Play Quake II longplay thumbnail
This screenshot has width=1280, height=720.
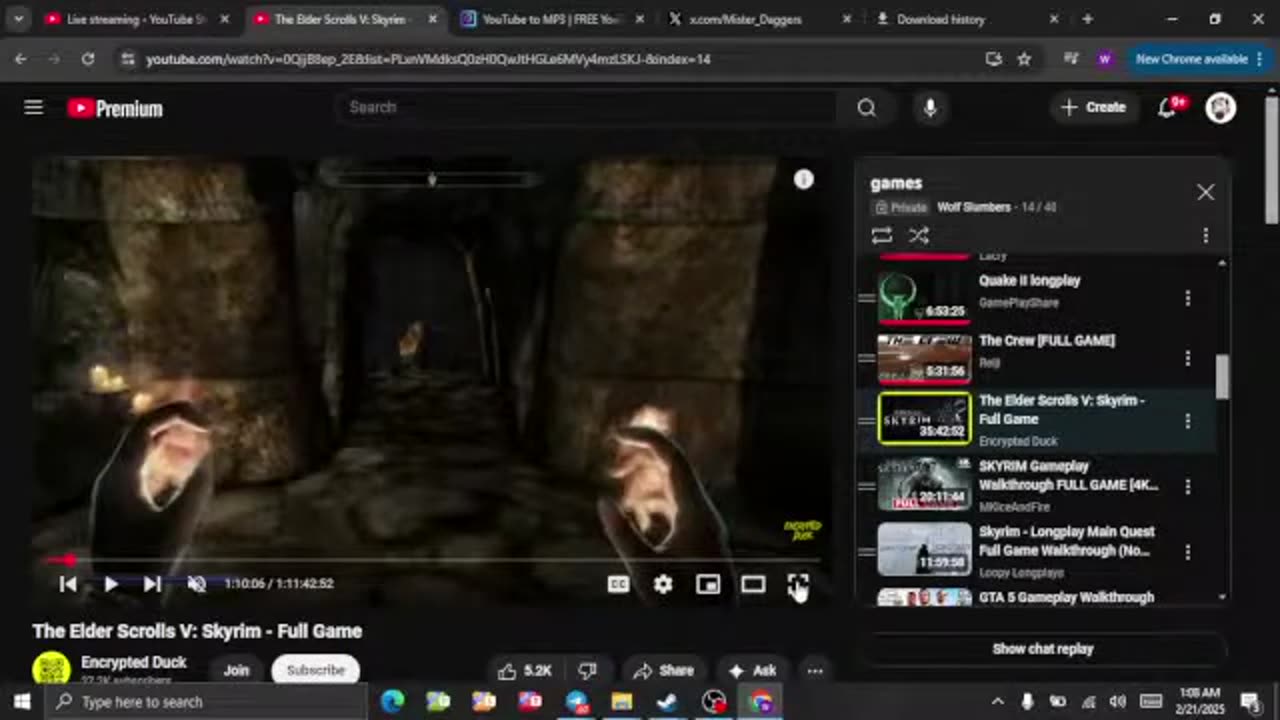[924, 298]
